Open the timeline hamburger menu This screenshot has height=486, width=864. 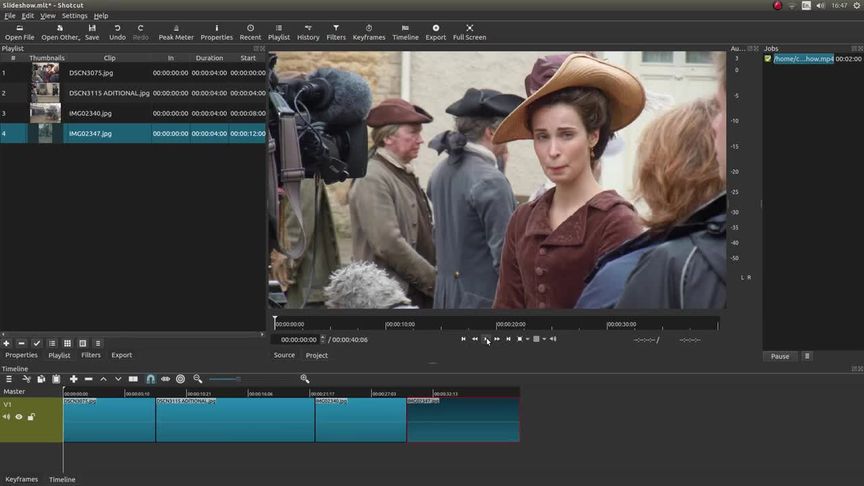tap(9, 379)
